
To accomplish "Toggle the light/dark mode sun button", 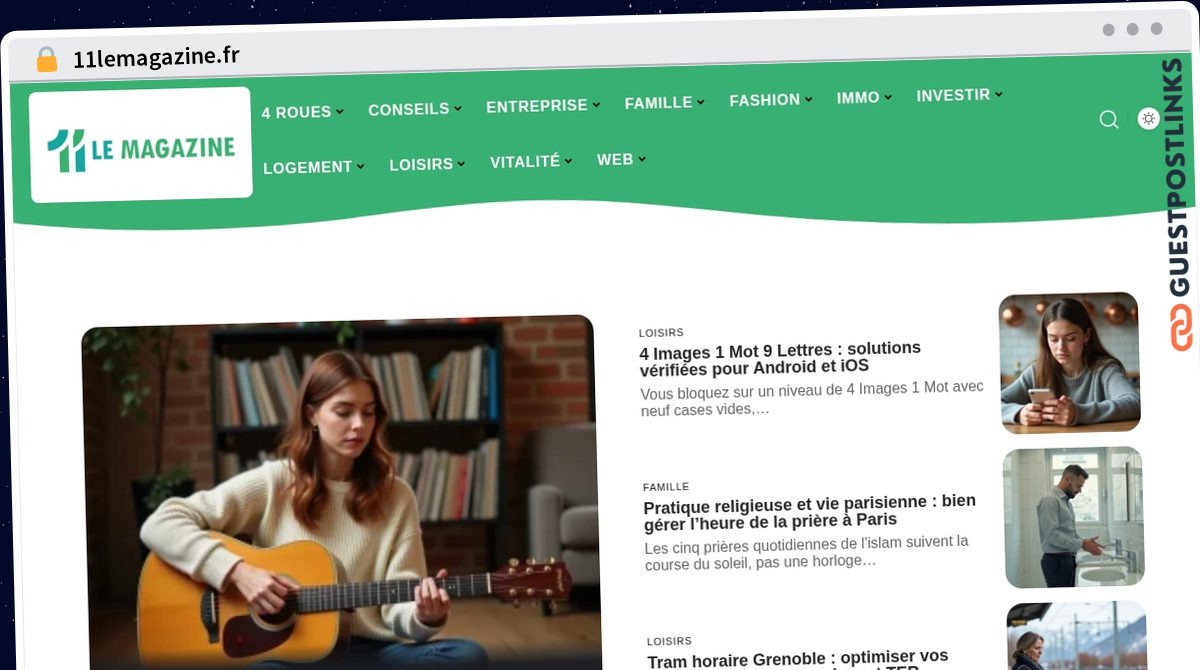I will point(1149,118).
